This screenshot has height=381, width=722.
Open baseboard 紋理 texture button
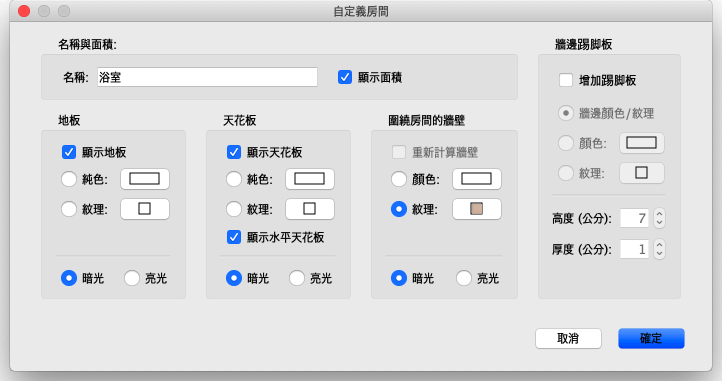(642, 173)
